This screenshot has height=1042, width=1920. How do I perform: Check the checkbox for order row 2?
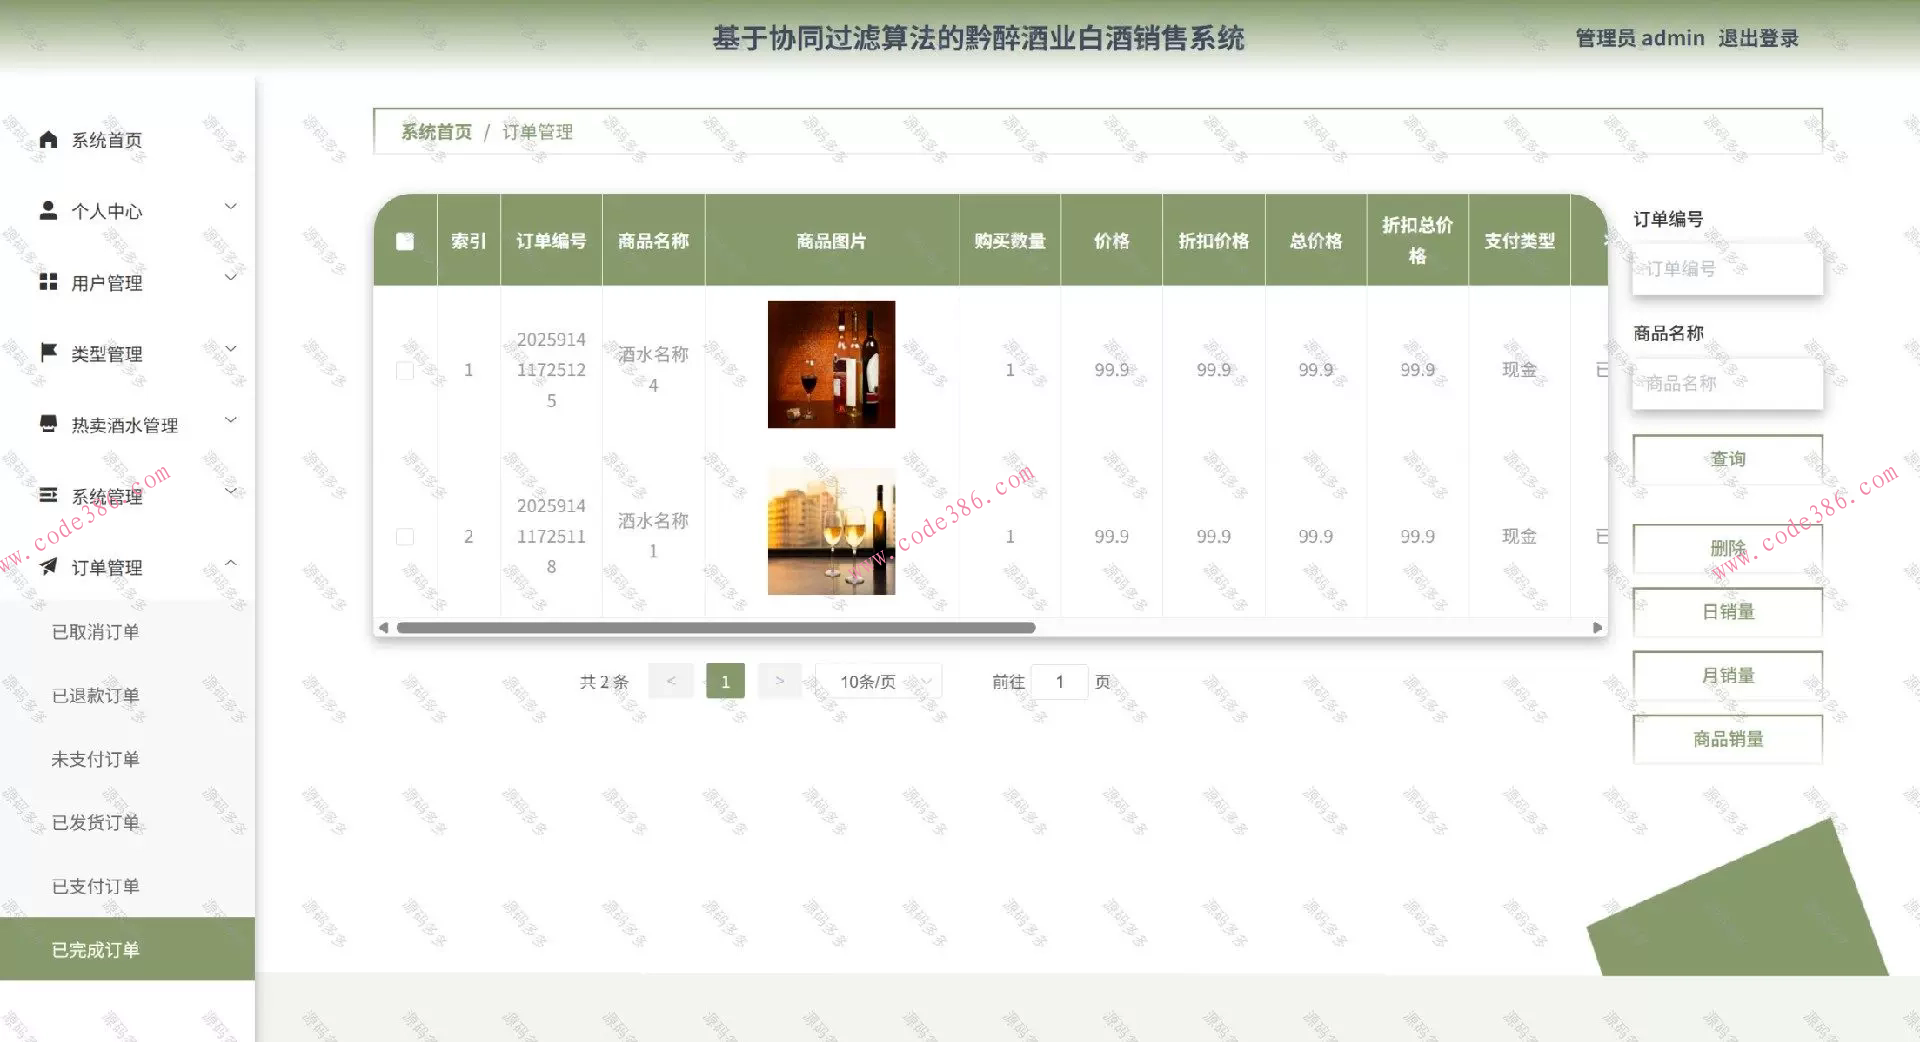click(405, 536)
